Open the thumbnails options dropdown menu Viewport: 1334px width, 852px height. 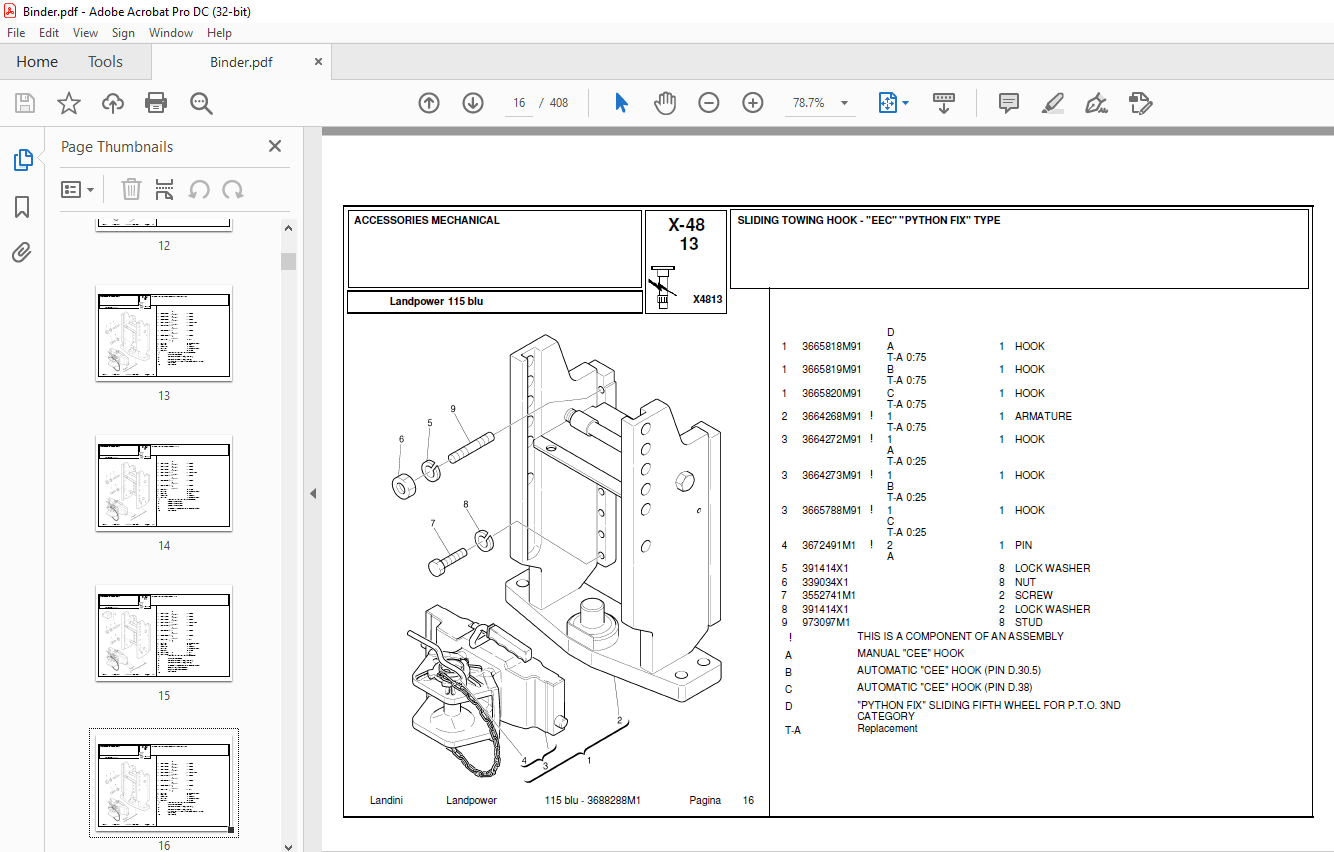[x=77, y=189]
